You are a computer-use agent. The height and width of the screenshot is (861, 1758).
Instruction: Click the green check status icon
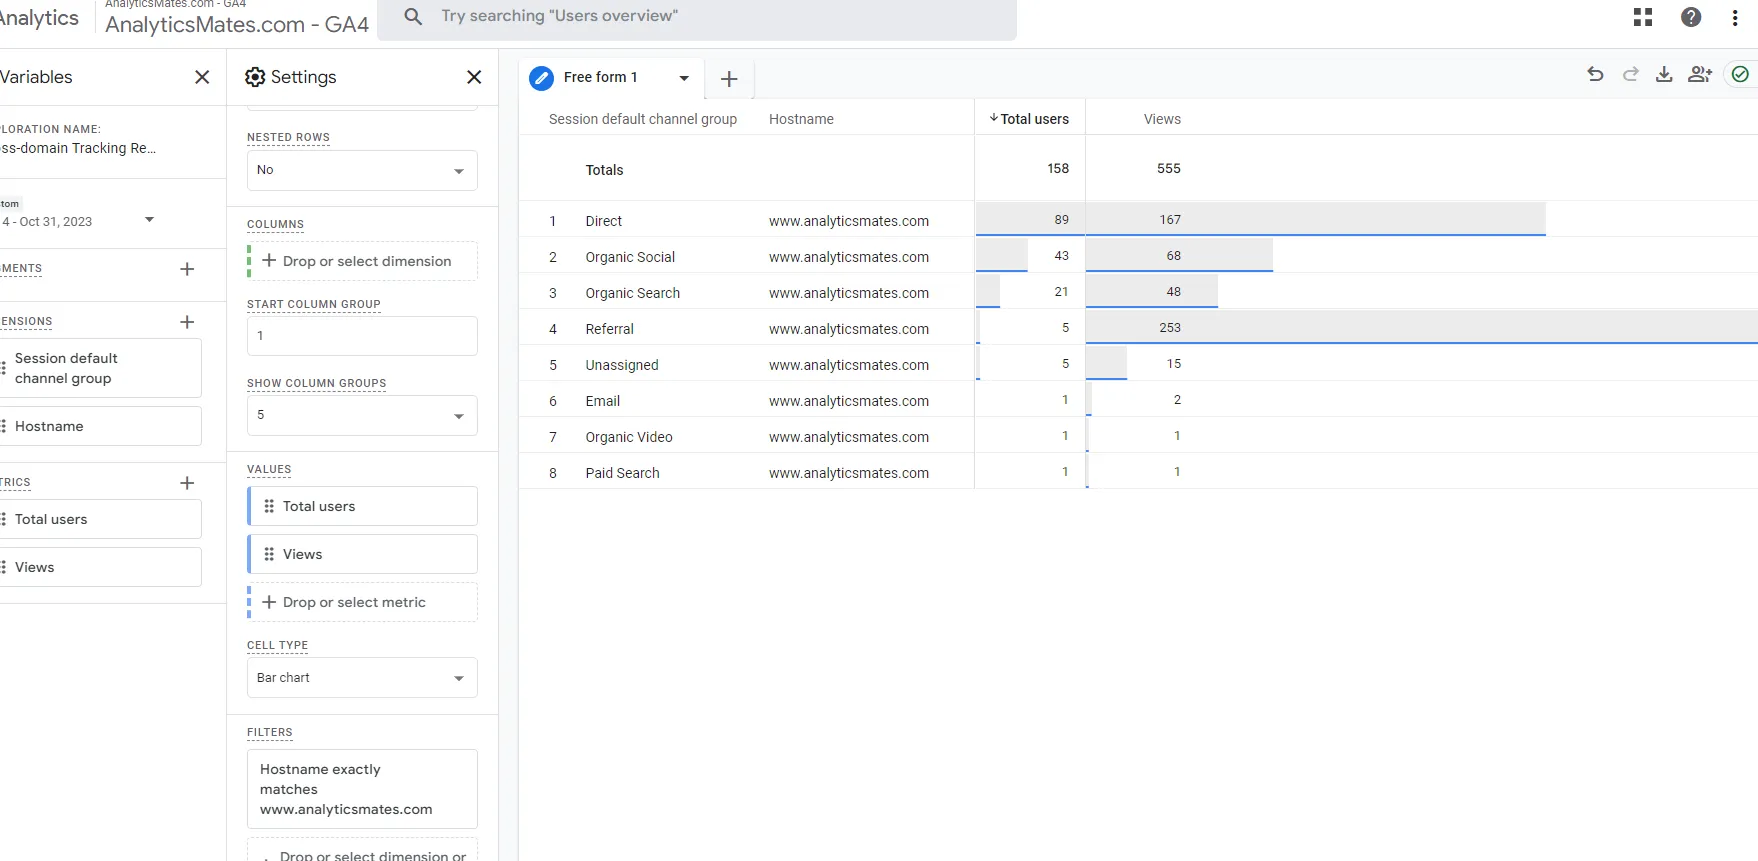point(1740,74)
